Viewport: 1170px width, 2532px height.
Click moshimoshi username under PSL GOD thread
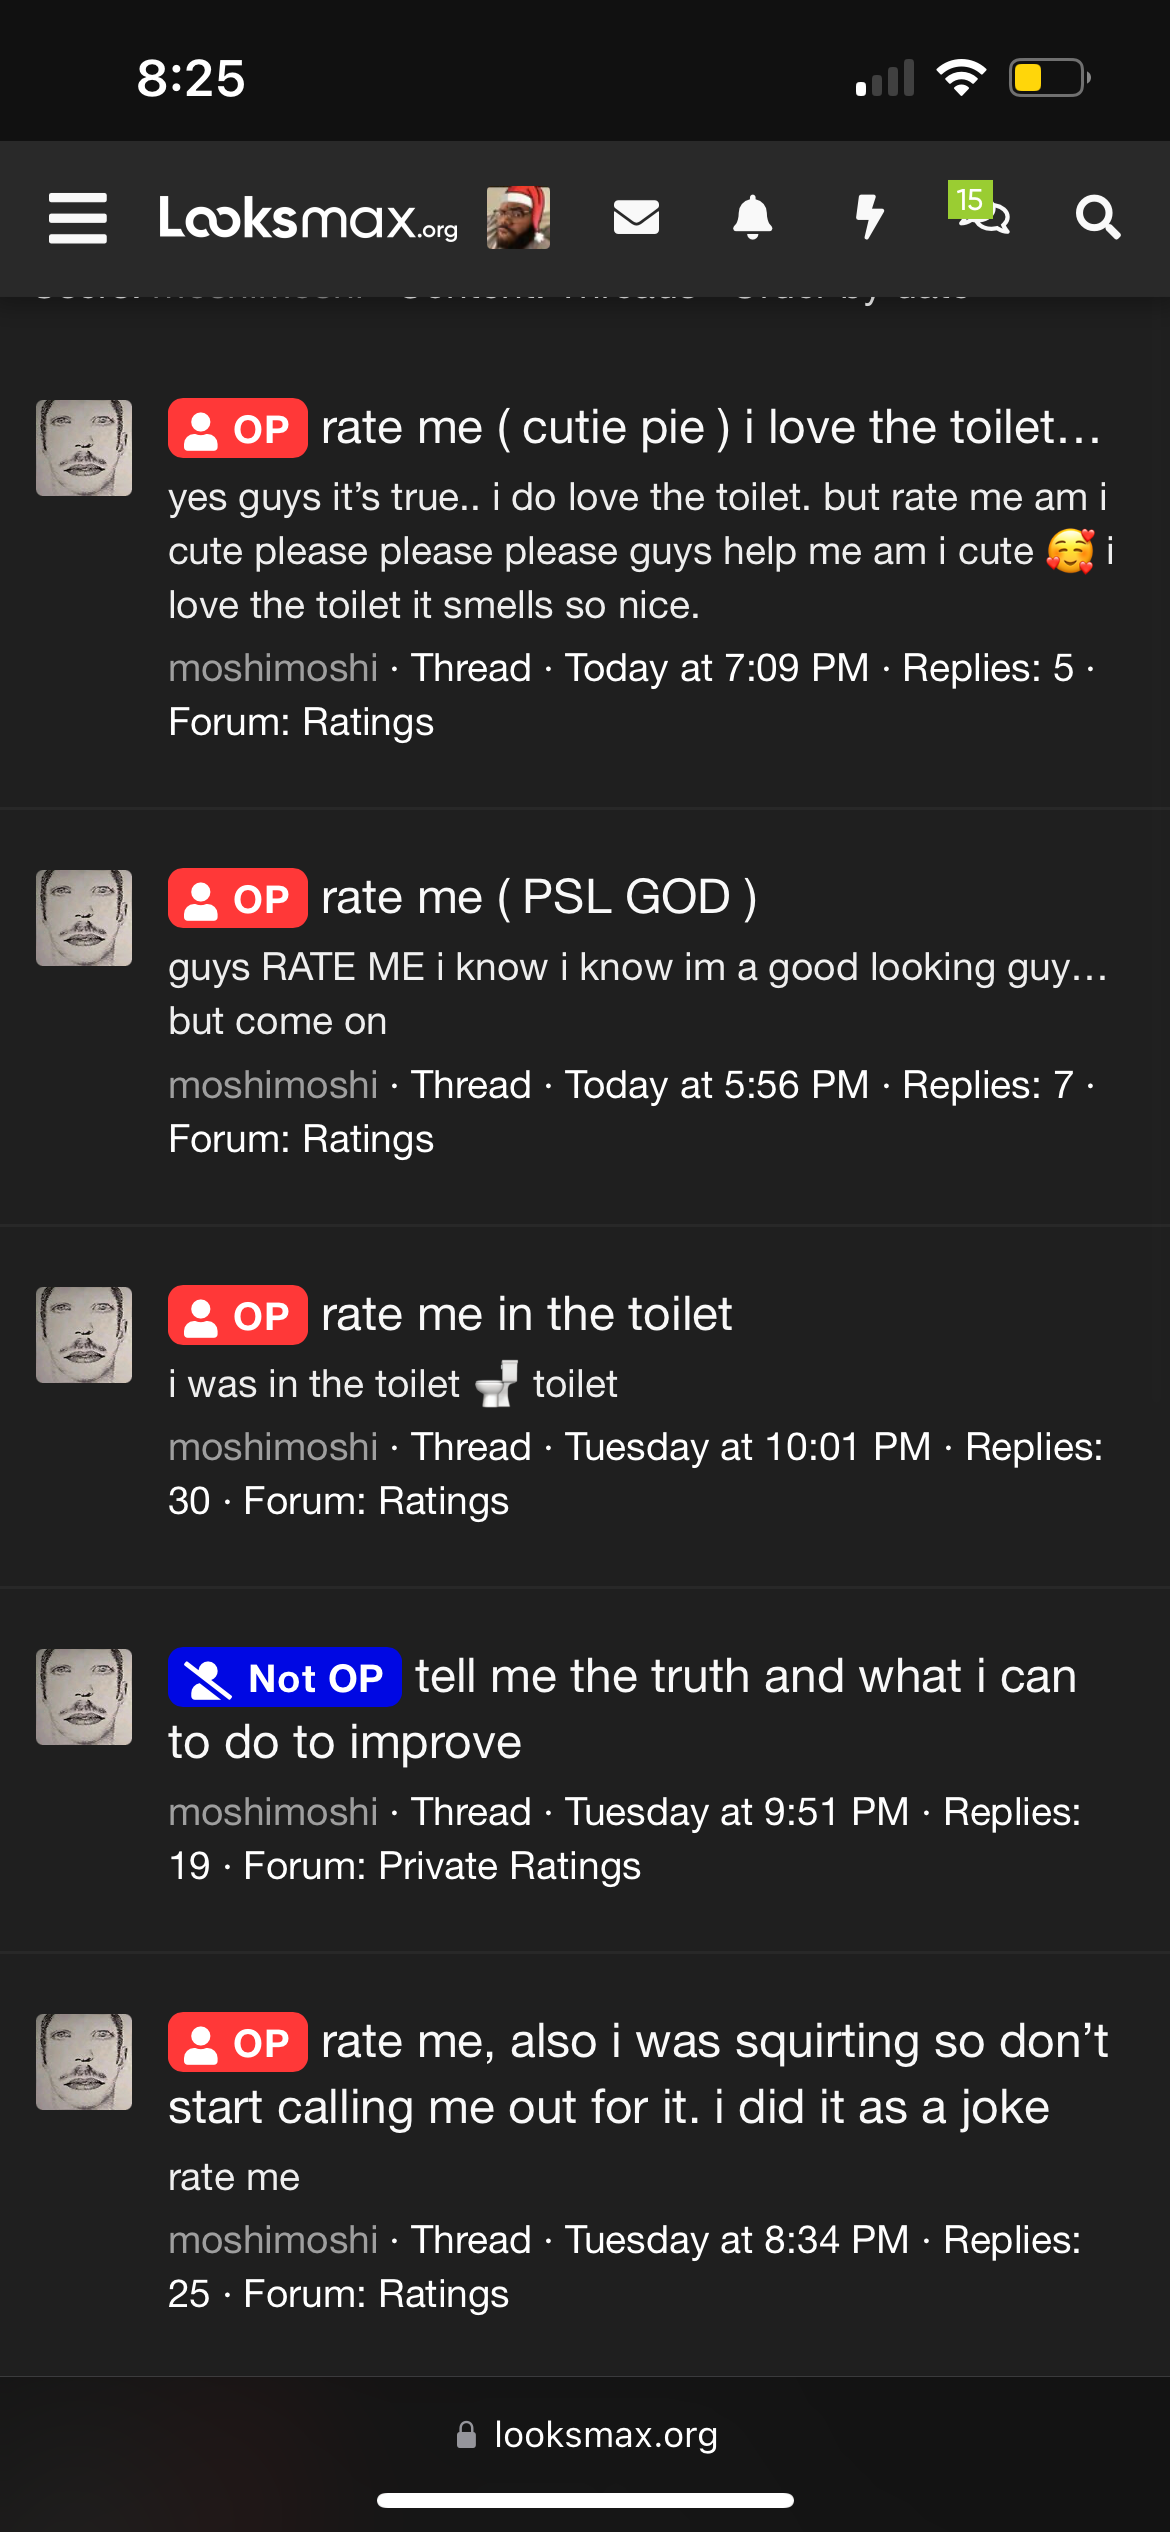273,1085
